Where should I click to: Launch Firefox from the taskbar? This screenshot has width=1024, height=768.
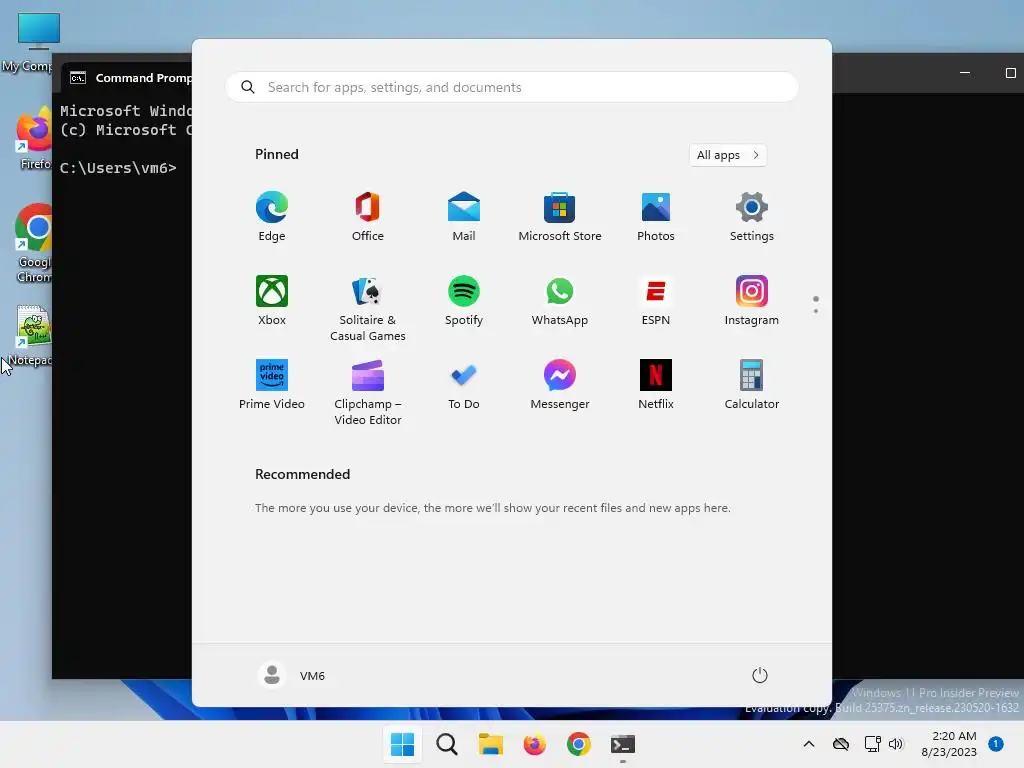pyautogui.click(x=534, y=744)
